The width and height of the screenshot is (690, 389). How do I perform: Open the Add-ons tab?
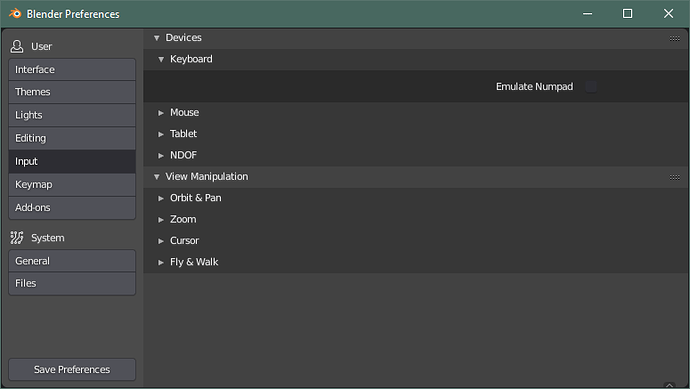[x=72, y=208]
